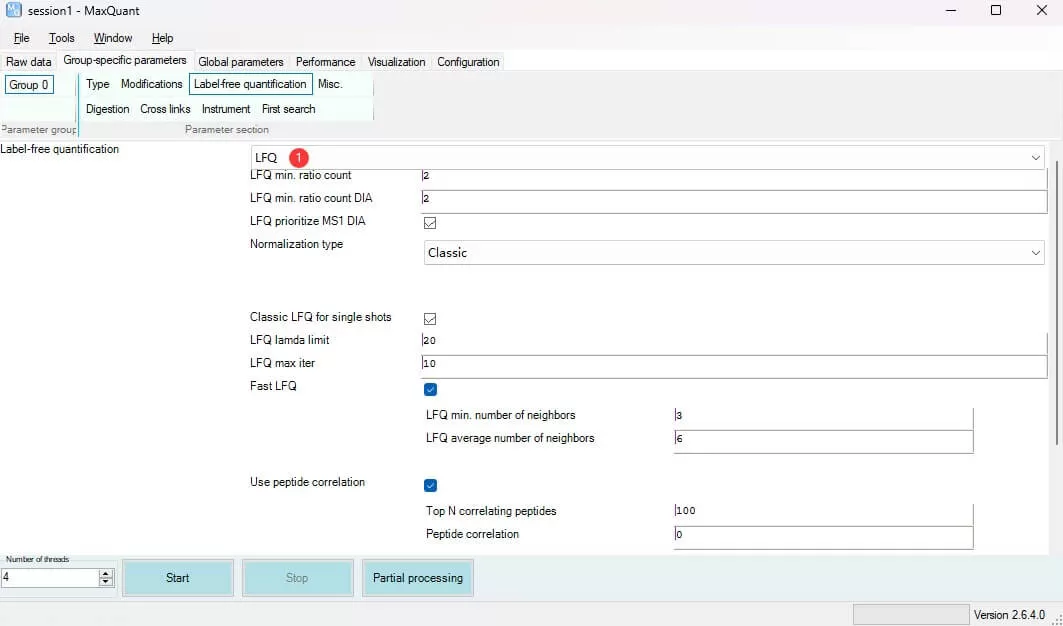Viewport: 1063px width, 626px height.
Task: Select the Digestion parameter section
Action: click(x=107, y=109)
